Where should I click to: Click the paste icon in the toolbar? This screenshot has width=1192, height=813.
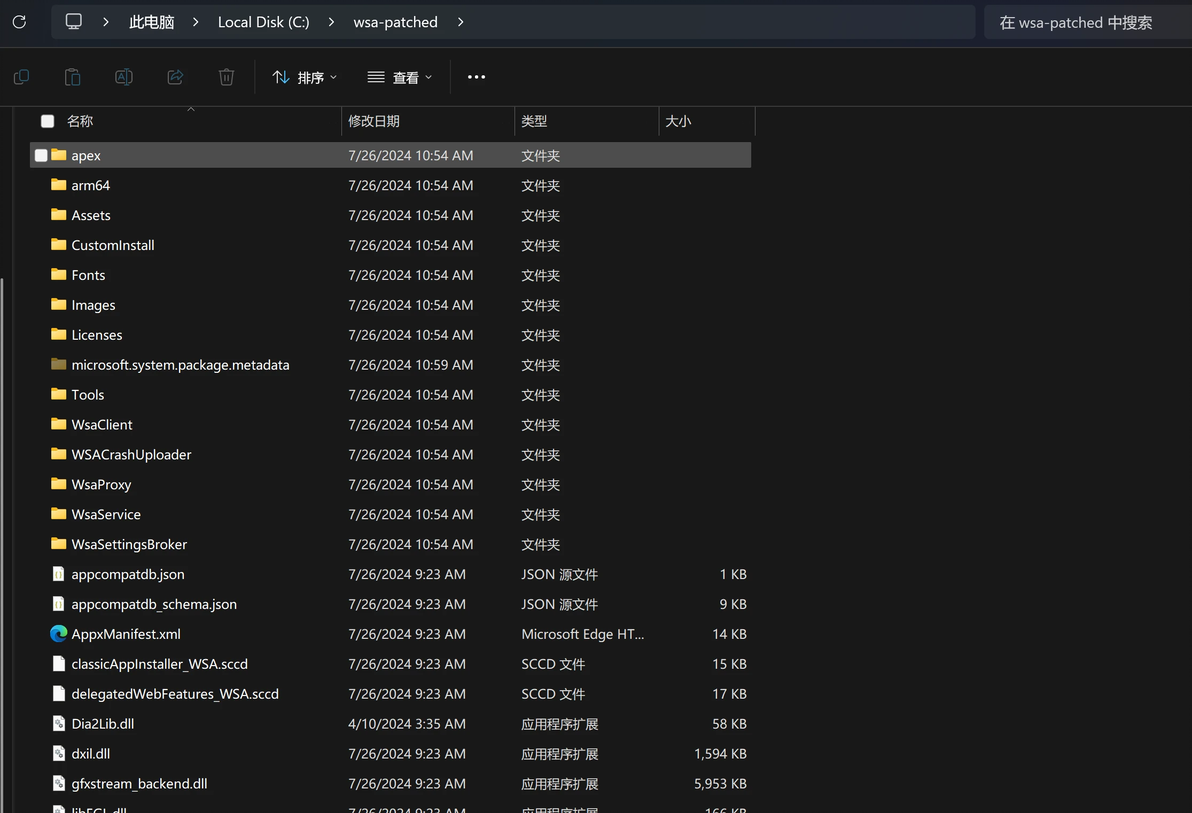tap(72, 77)
